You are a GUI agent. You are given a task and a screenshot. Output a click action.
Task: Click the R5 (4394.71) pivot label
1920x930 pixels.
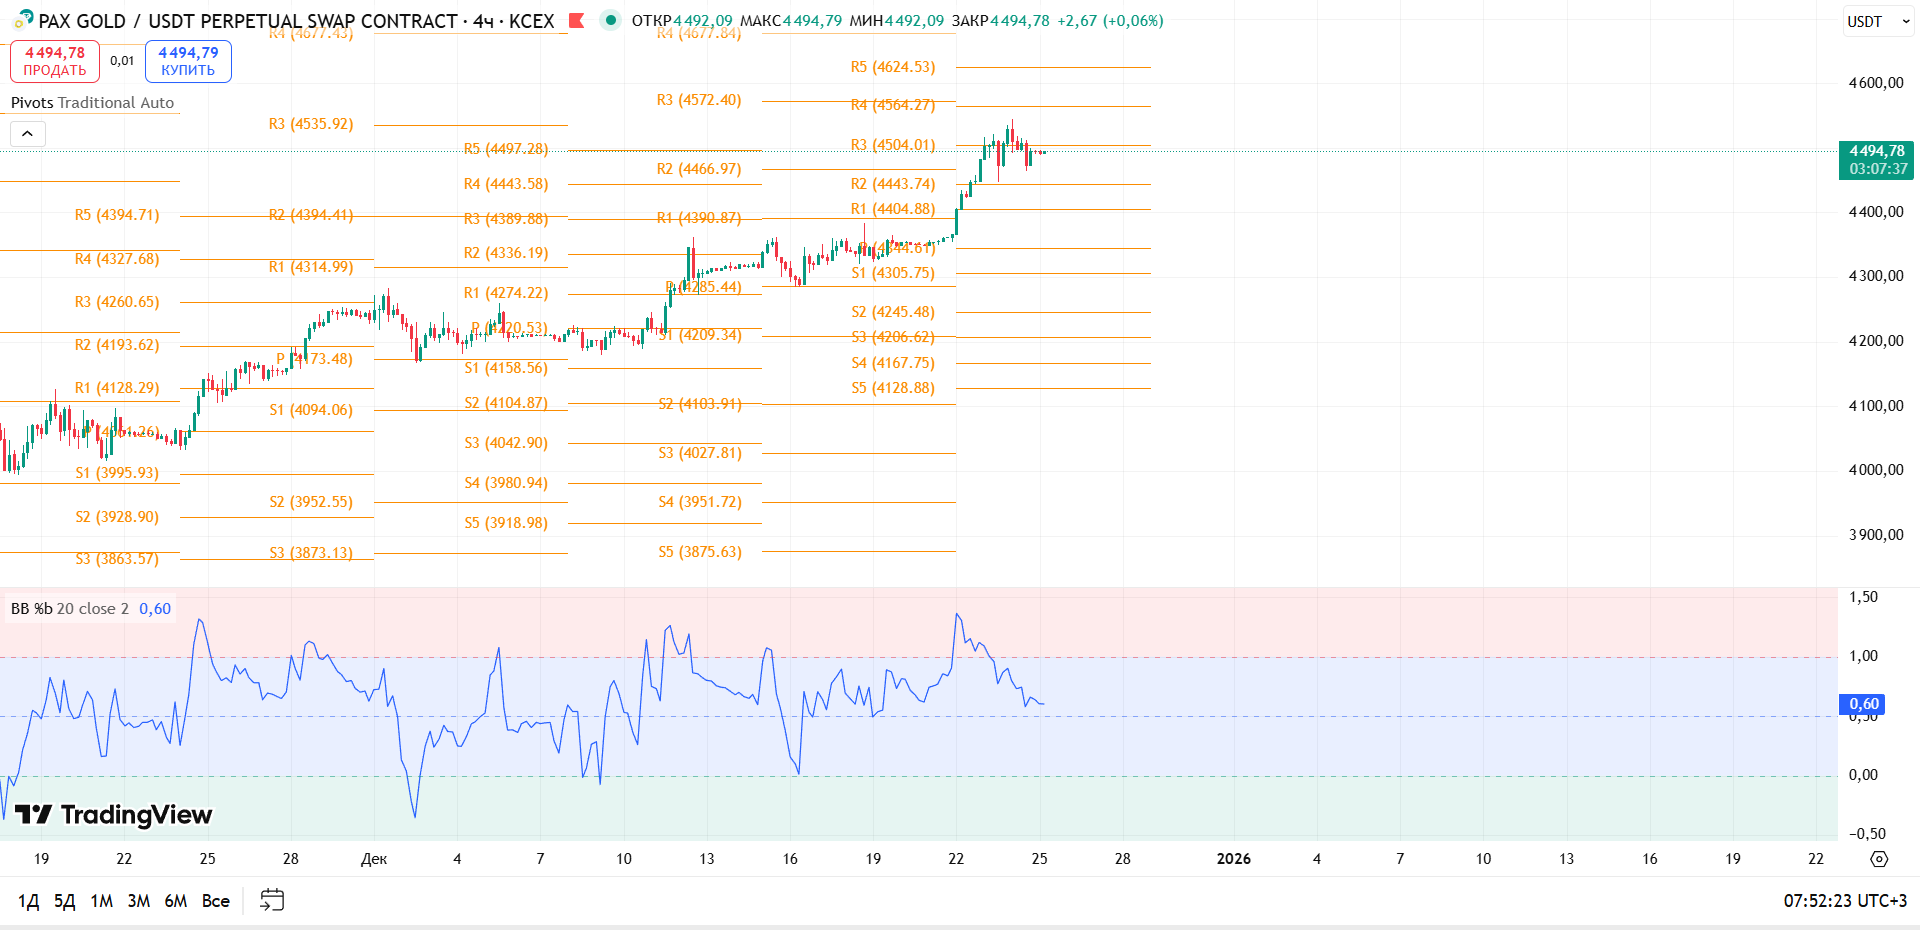tap(117, 215)
